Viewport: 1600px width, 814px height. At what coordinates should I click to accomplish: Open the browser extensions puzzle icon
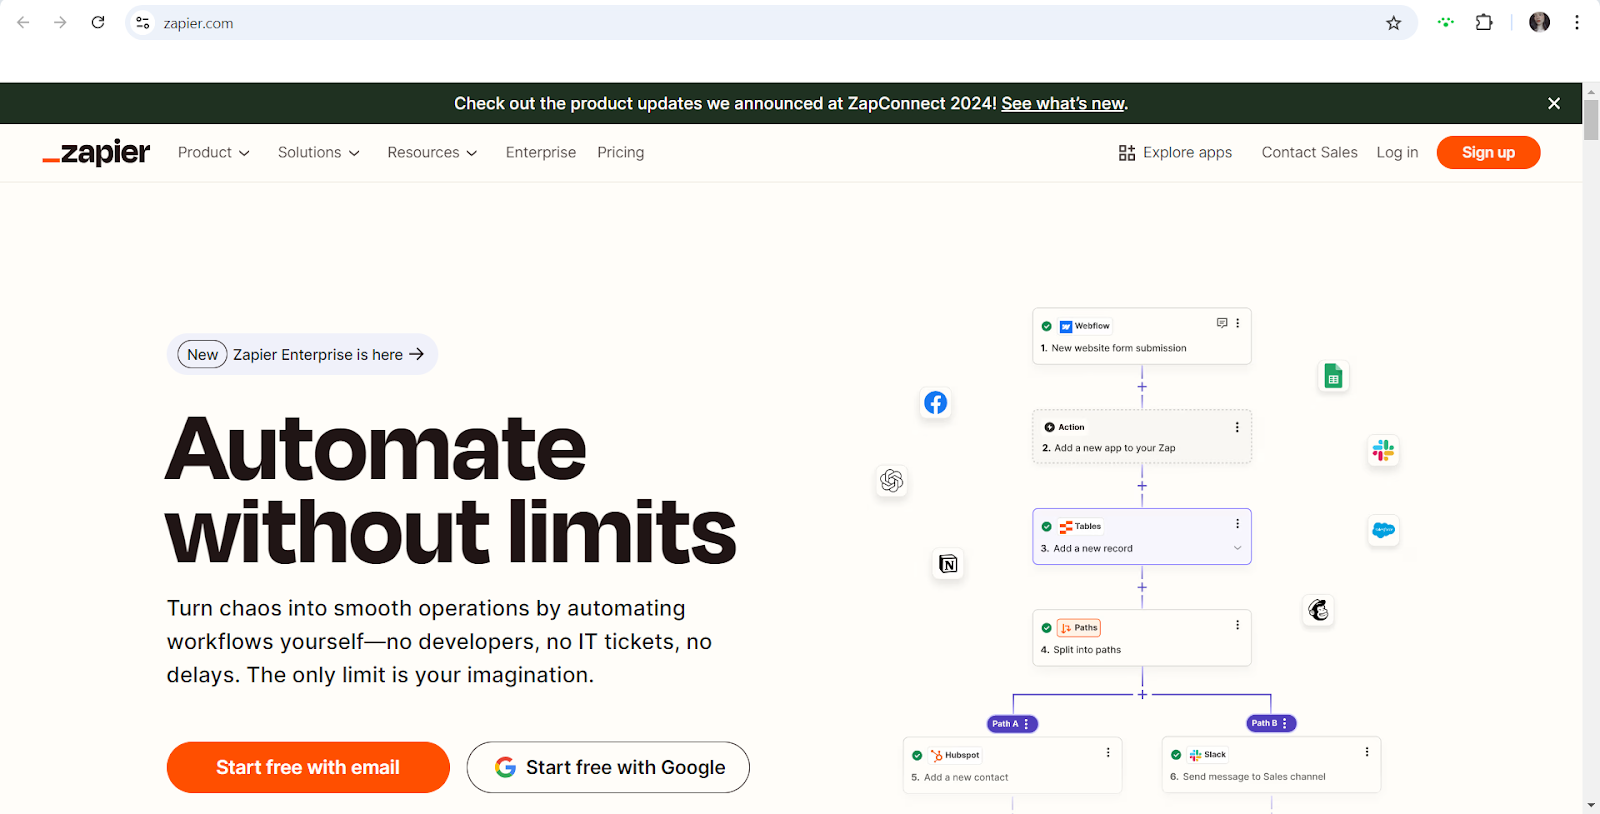pos(1484,23)
